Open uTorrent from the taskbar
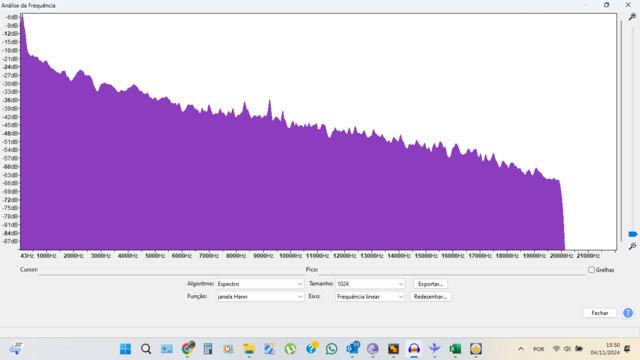640x360 pixels. coord(290,349)
